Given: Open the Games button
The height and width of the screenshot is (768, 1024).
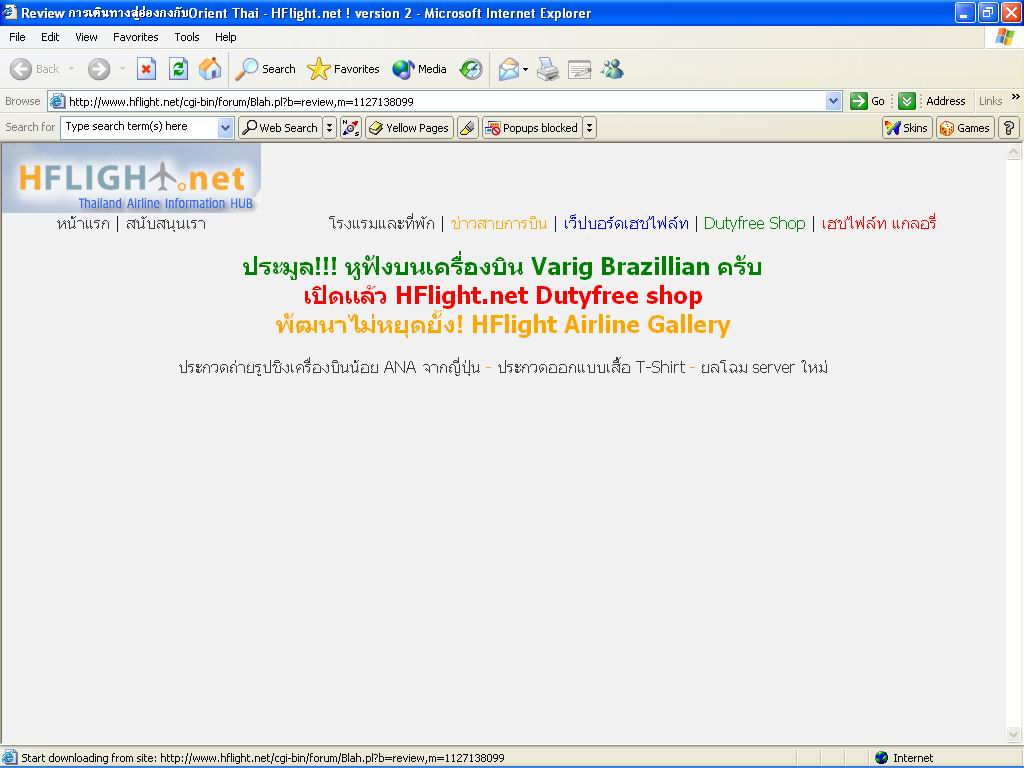Looking at the screenshot, I should [x=965, y=128].
